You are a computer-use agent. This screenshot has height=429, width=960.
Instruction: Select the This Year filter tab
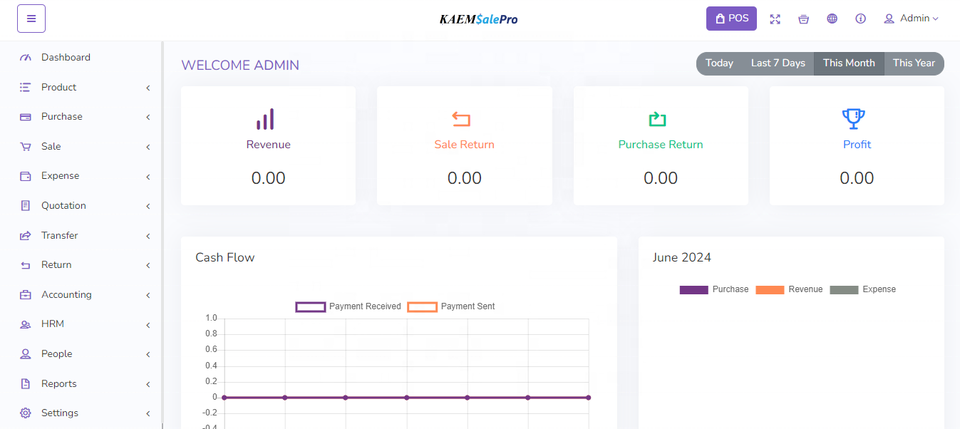[913, 63]
